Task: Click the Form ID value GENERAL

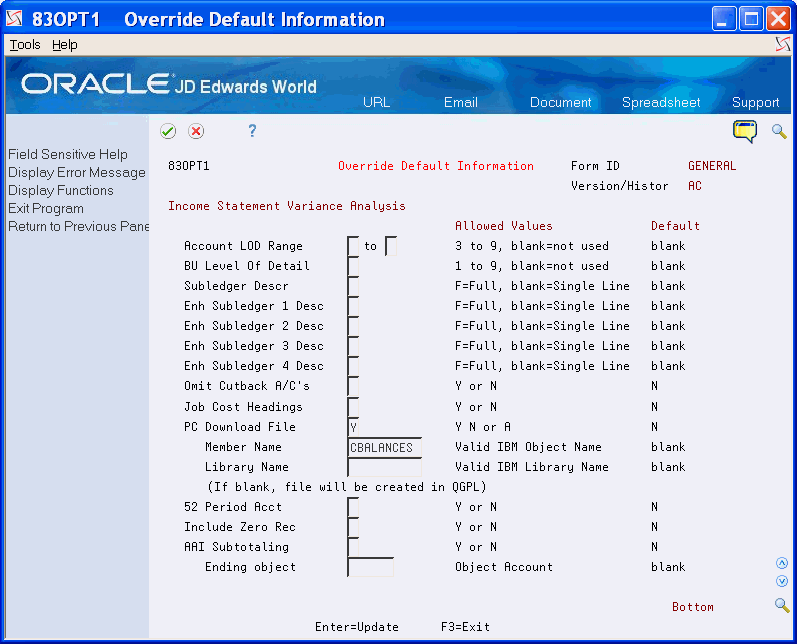Action: (712, 166)
